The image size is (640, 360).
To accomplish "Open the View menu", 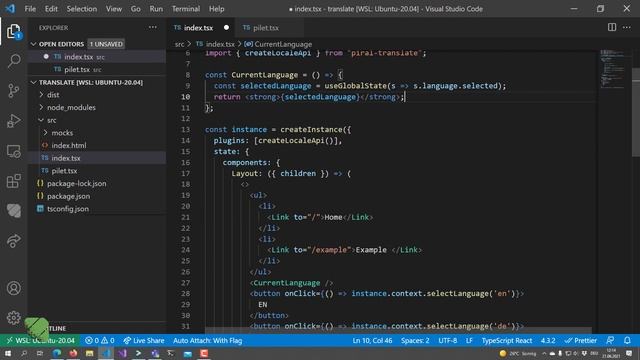I will (x=113, y=9).
